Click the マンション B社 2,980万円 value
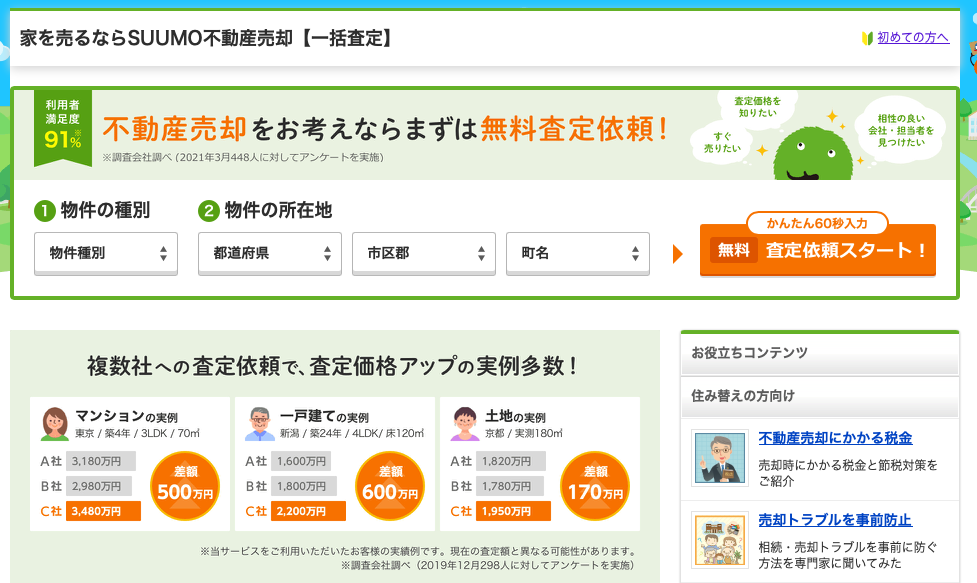 pos(98,486)
